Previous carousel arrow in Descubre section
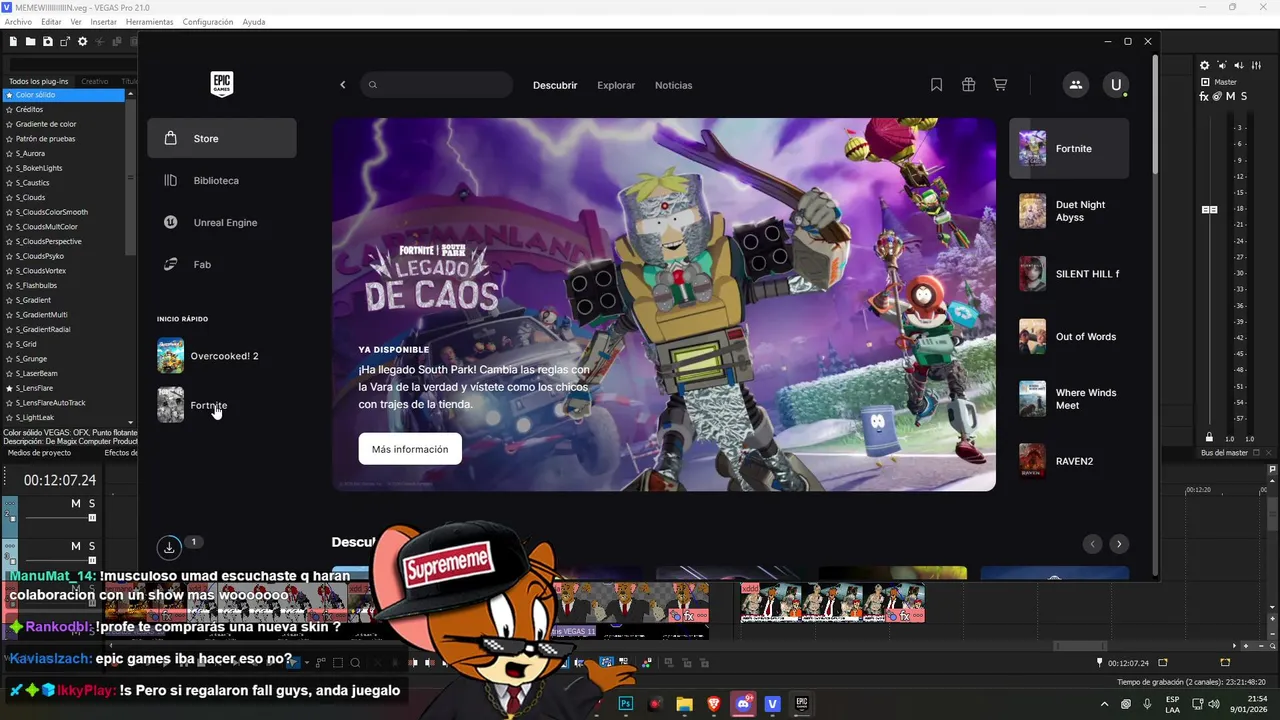Screen dimensions: 1280x720 1092,544
